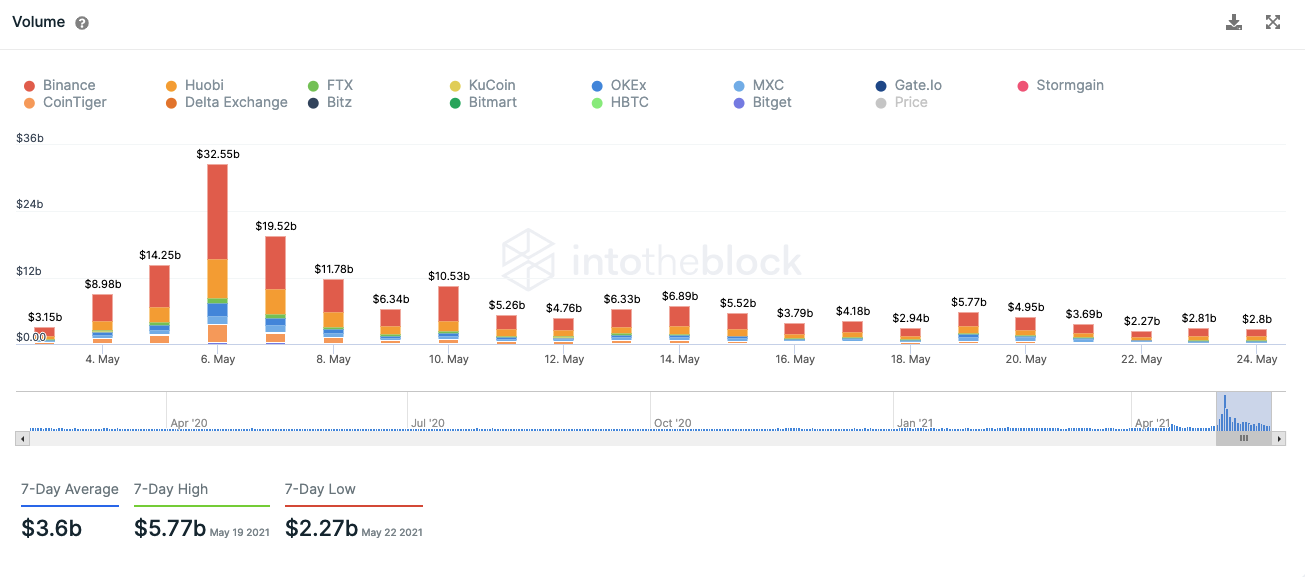Select the $4.95b bar on 20 May
Screen dimensions: 1305x577
pyautogui.click(x=1025, y=331)
